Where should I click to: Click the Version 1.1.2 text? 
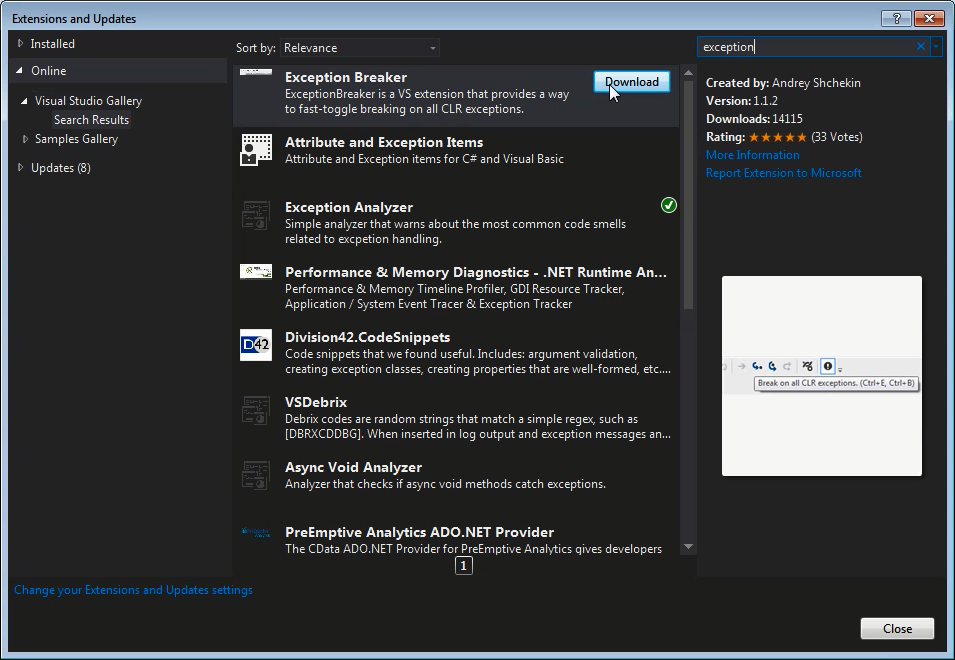[741, 101]
